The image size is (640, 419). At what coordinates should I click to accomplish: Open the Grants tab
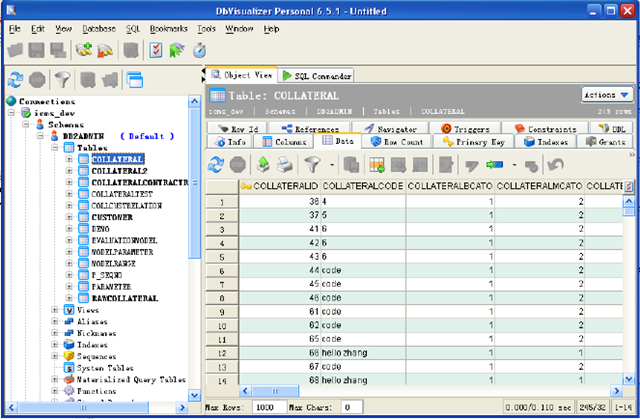coord(605,142)
